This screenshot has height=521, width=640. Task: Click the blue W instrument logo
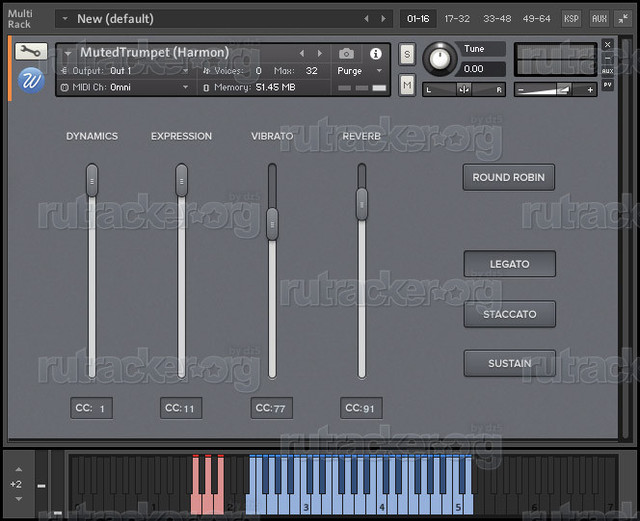31,80
